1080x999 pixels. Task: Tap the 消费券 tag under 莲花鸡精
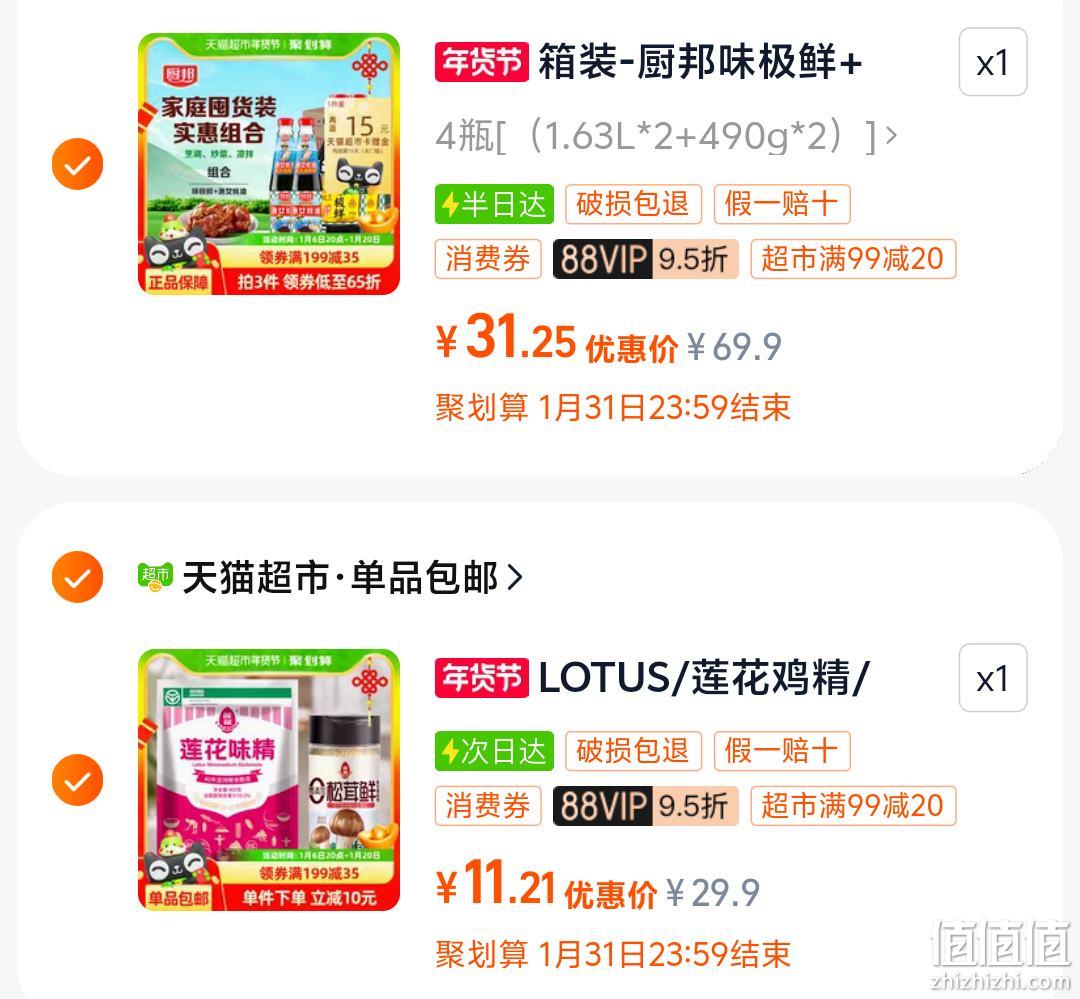pos(488,806)
